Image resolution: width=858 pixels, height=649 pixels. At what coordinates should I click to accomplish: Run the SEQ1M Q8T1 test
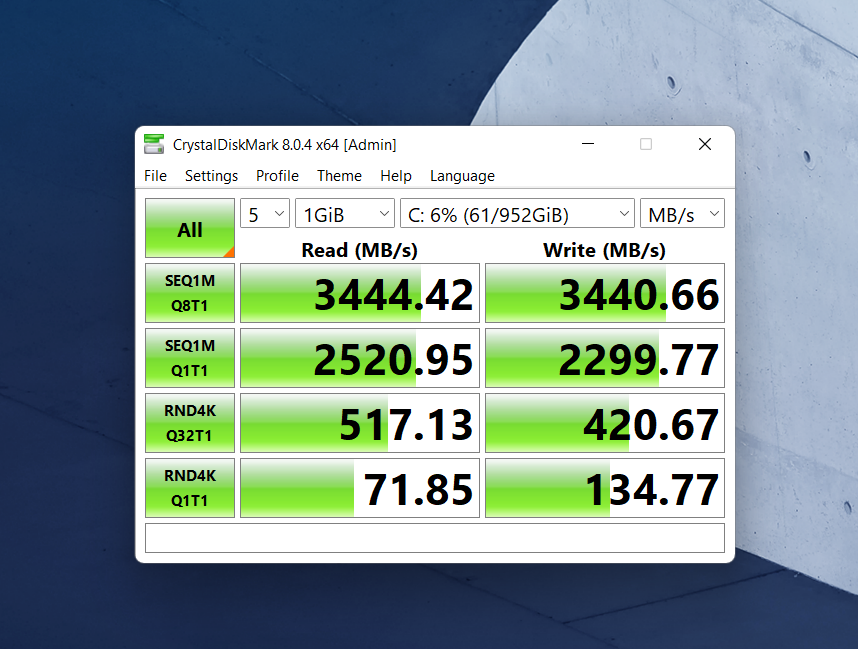coord(190,293)
